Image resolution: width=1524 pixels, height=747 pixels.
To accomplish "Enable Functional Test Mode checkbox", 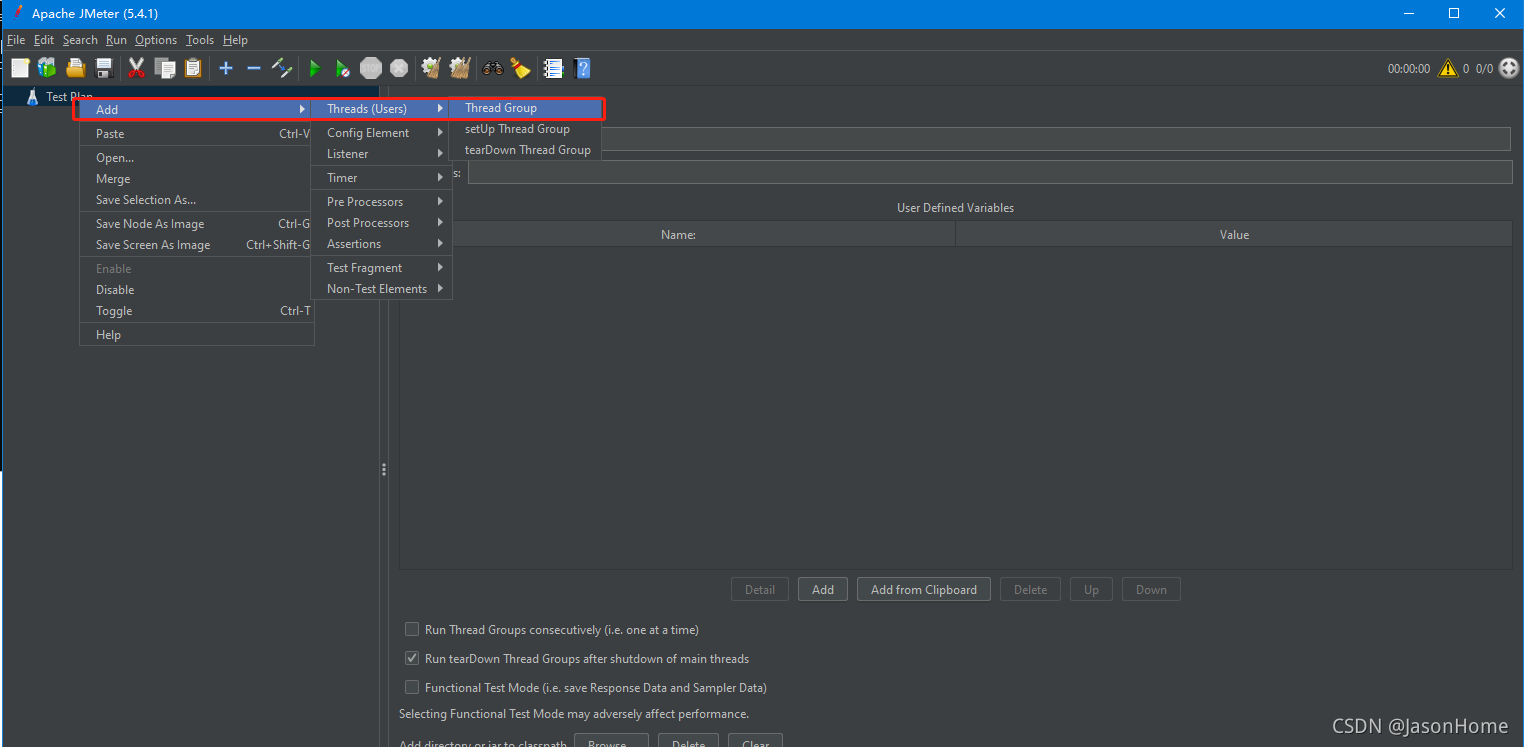I will pyautogui.click(x=412, y=687).
